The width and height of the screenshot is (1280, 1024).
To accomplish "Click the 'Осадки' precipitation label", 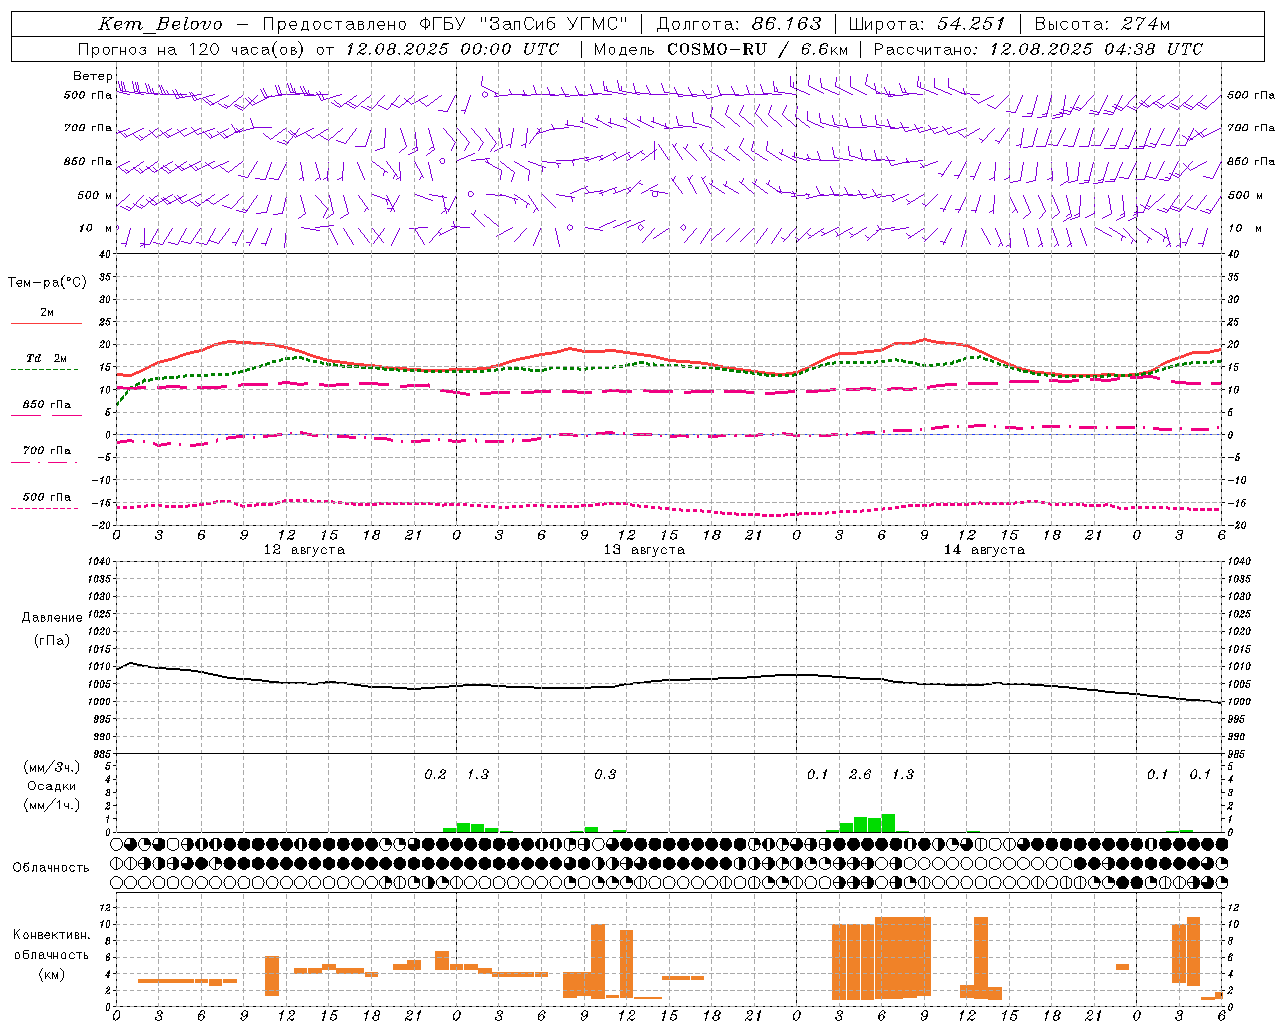I will click(52, 786).
